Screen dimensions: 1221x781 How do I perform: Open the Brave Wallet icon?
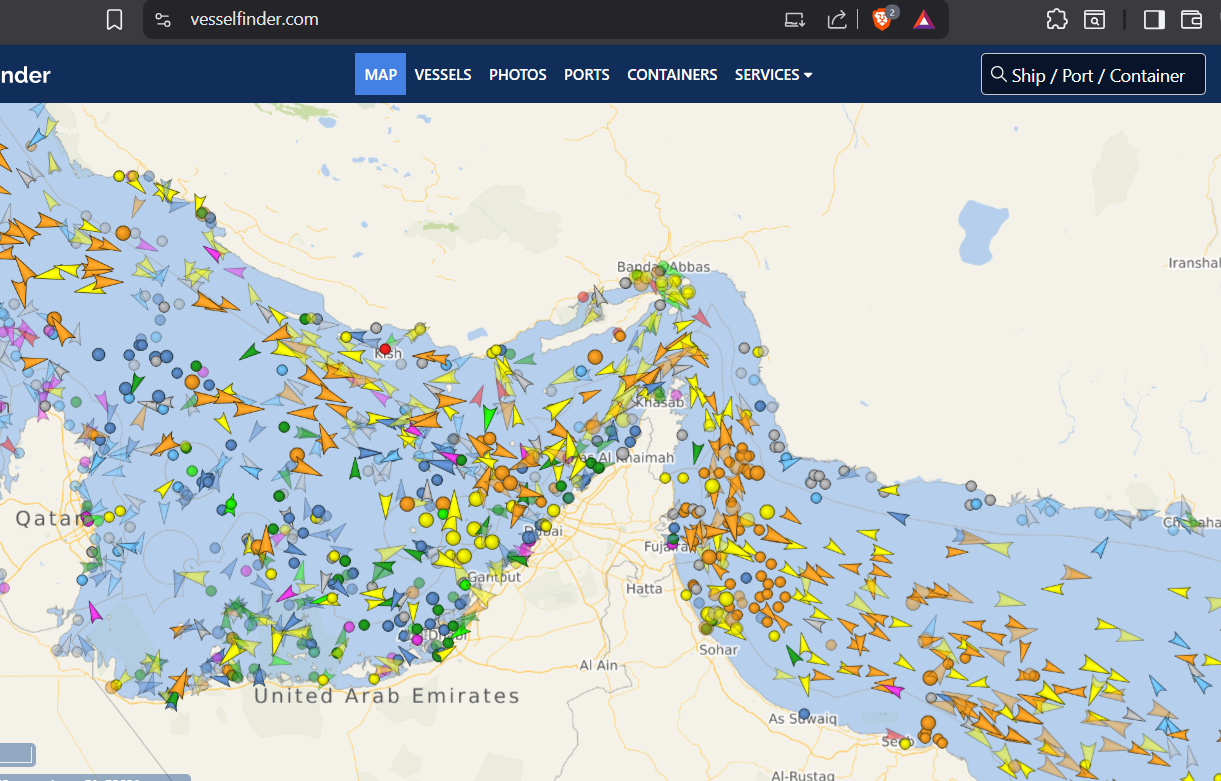(1191, 19)
